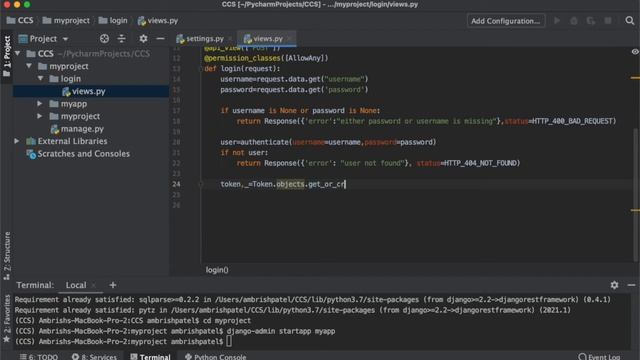
Task: Minimize the Terminal panel
Action: pos(631,285)
